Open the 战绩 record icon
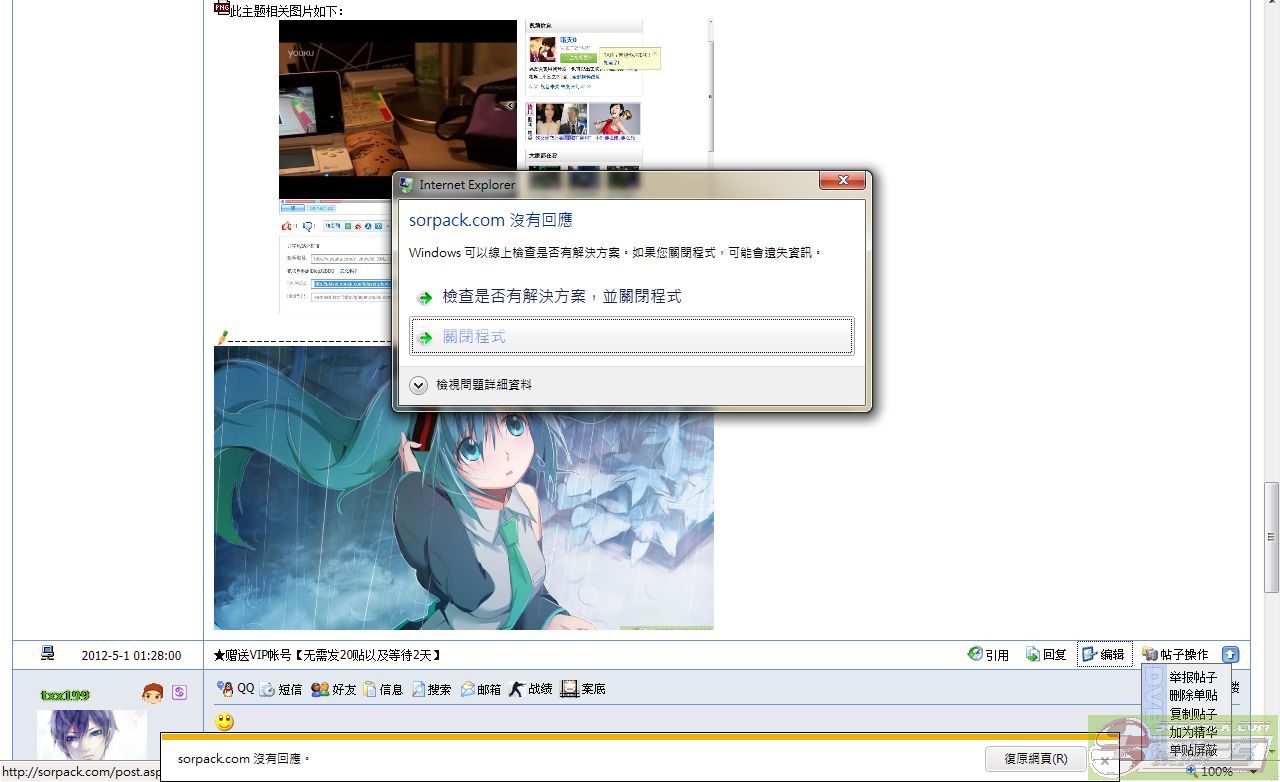This screenshot has width=1280, height=782. pos(516,689)
